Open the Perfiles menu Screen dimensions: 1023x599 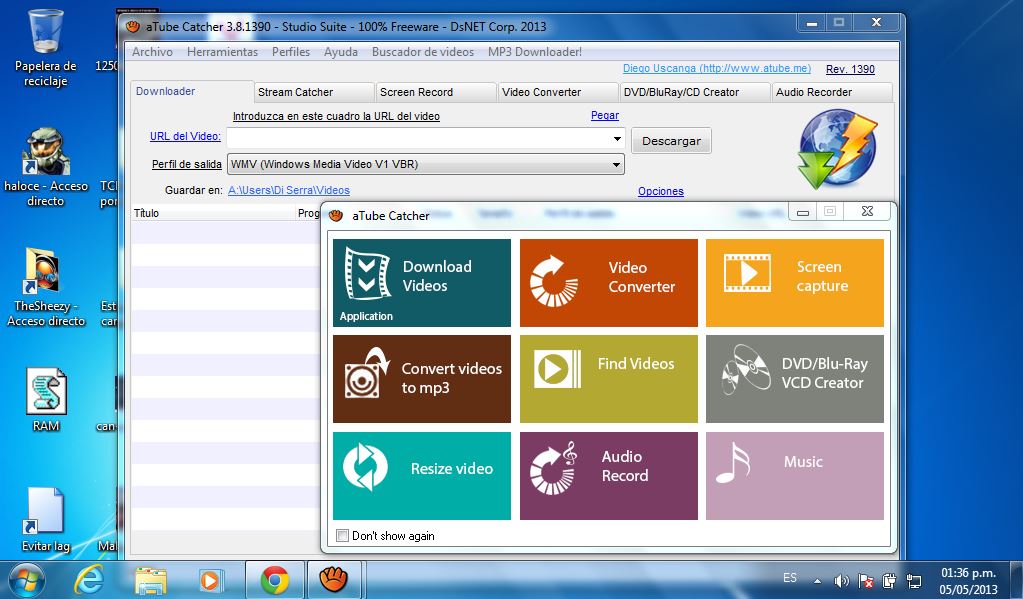tap(291, 52)
